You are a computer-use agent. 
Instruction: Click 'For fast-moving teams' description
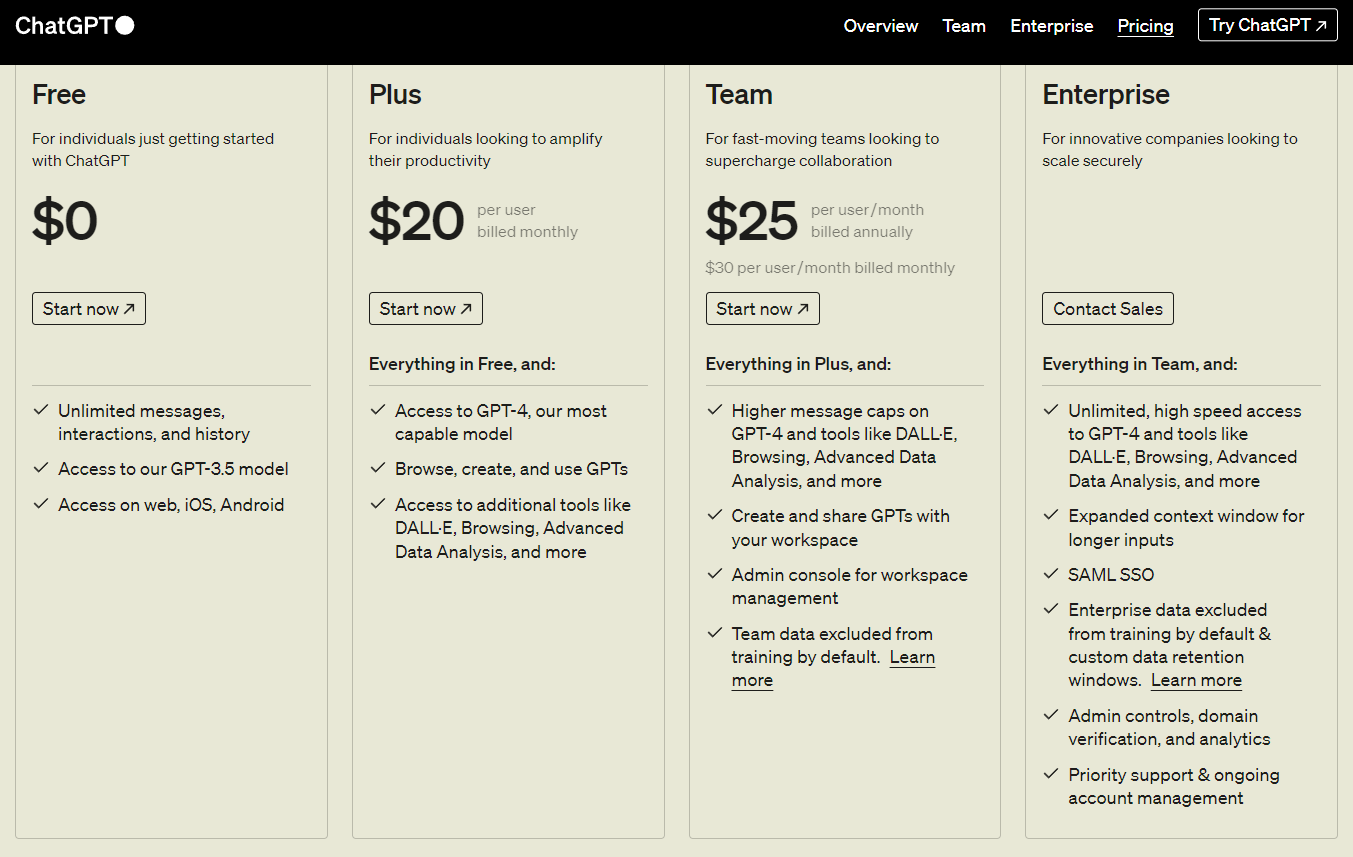(x=823, y=150)
